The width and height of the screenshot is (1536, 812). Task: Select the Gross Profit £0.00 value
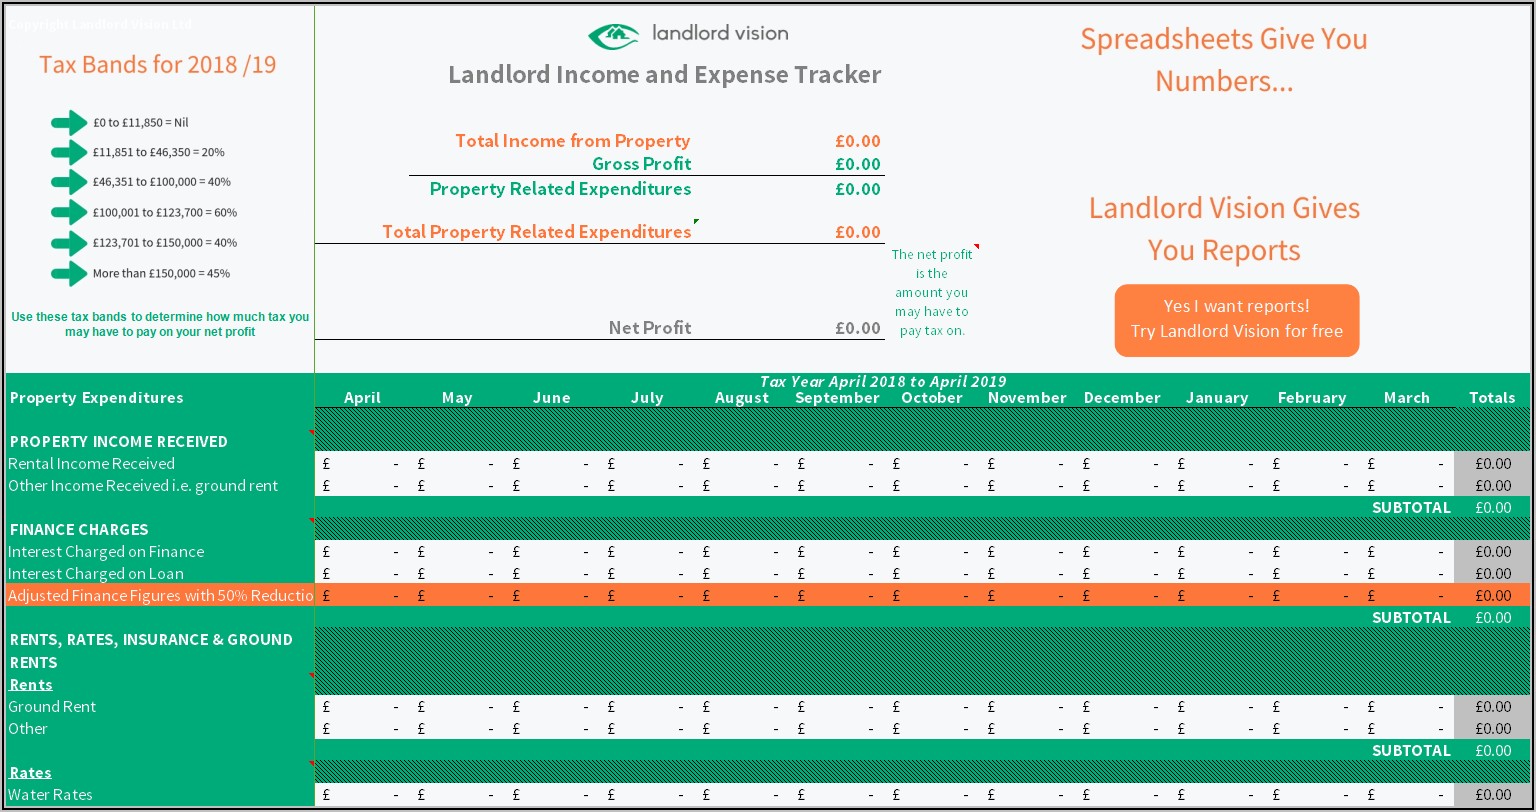pos(857,165)
